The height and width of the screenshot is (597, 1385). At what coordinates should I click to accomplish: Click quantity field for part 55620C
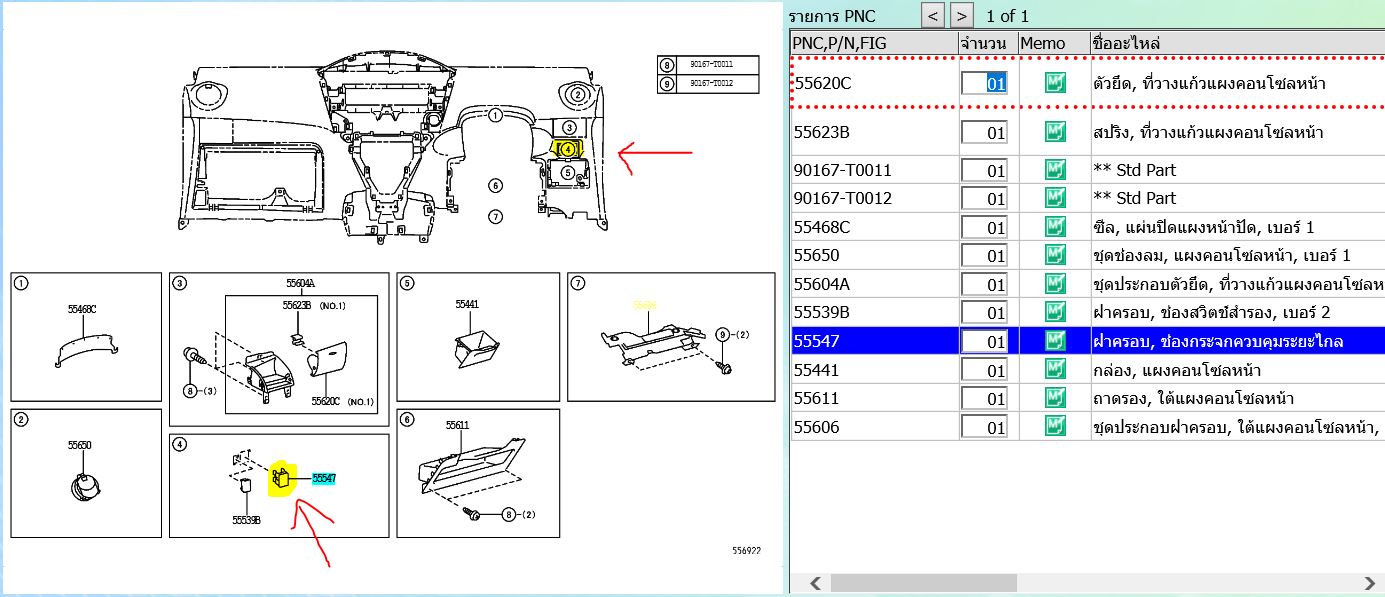(985, 83)
